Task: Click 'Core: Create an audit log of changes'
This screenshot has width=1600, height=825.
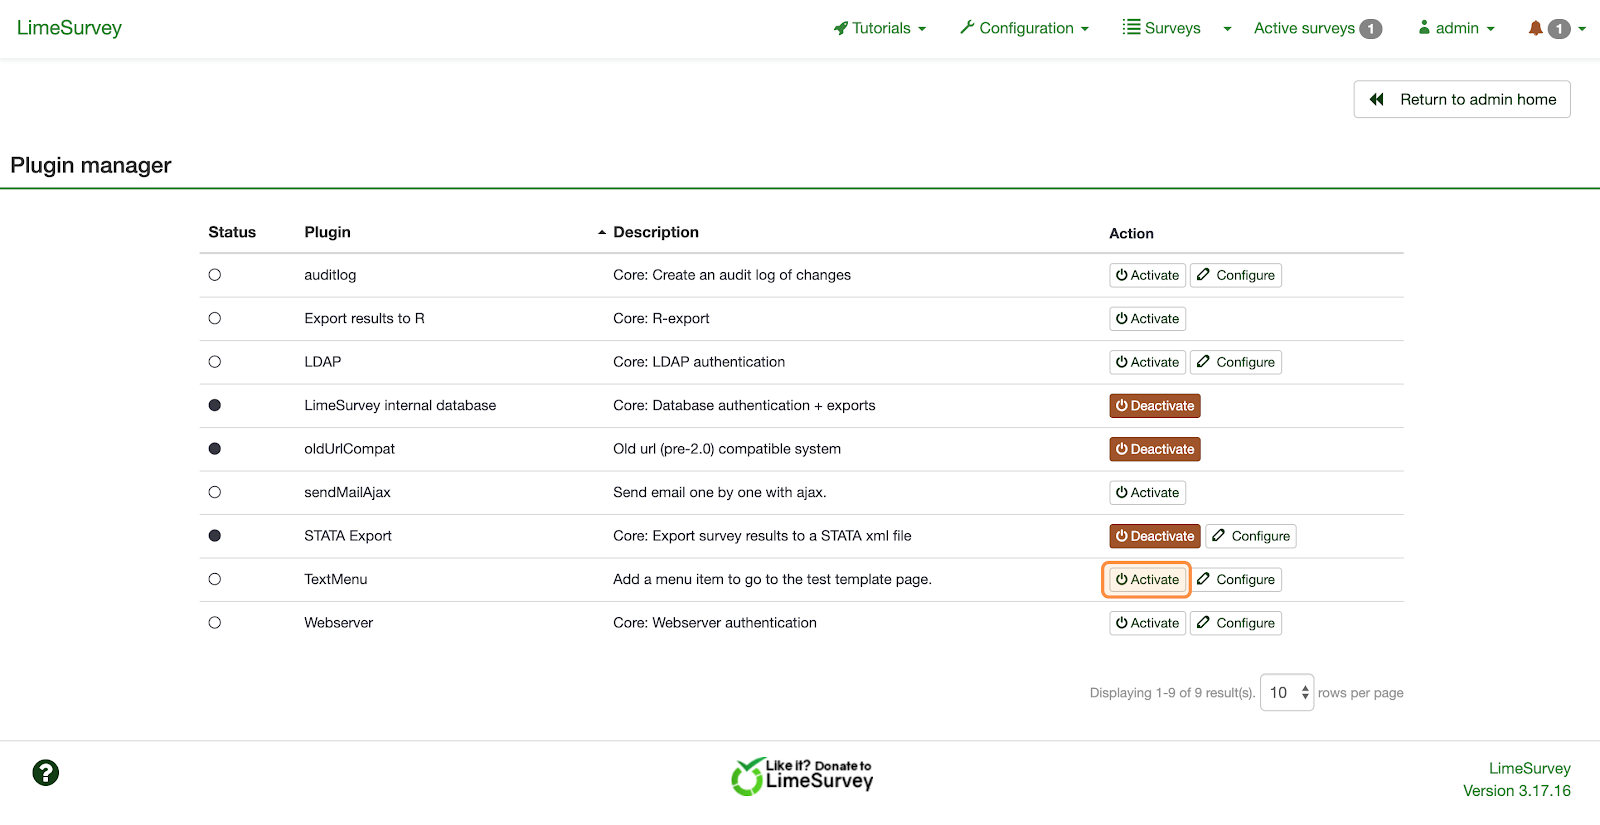Action: point(732,275)
